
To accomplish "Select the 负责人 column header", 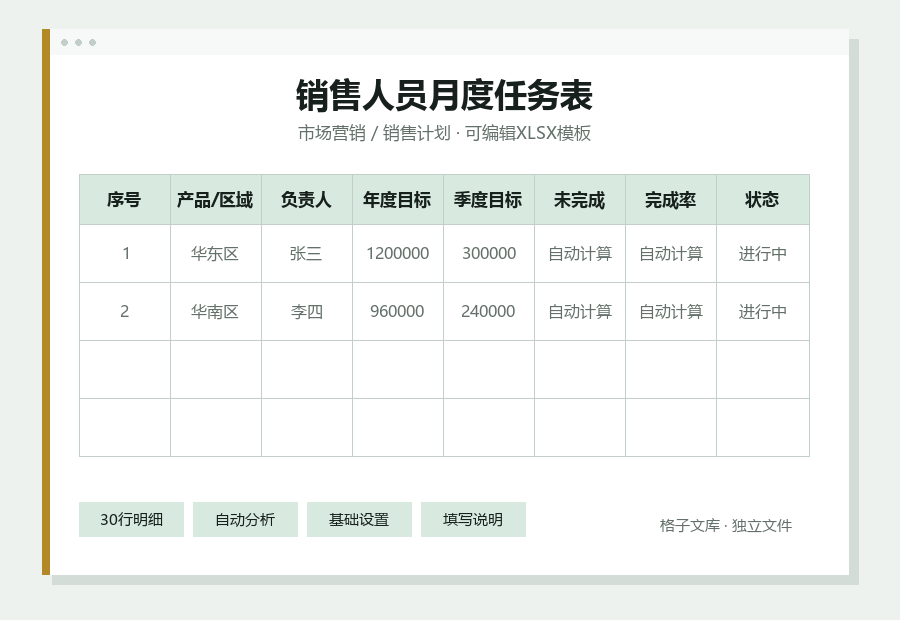I will coord(307,200).
